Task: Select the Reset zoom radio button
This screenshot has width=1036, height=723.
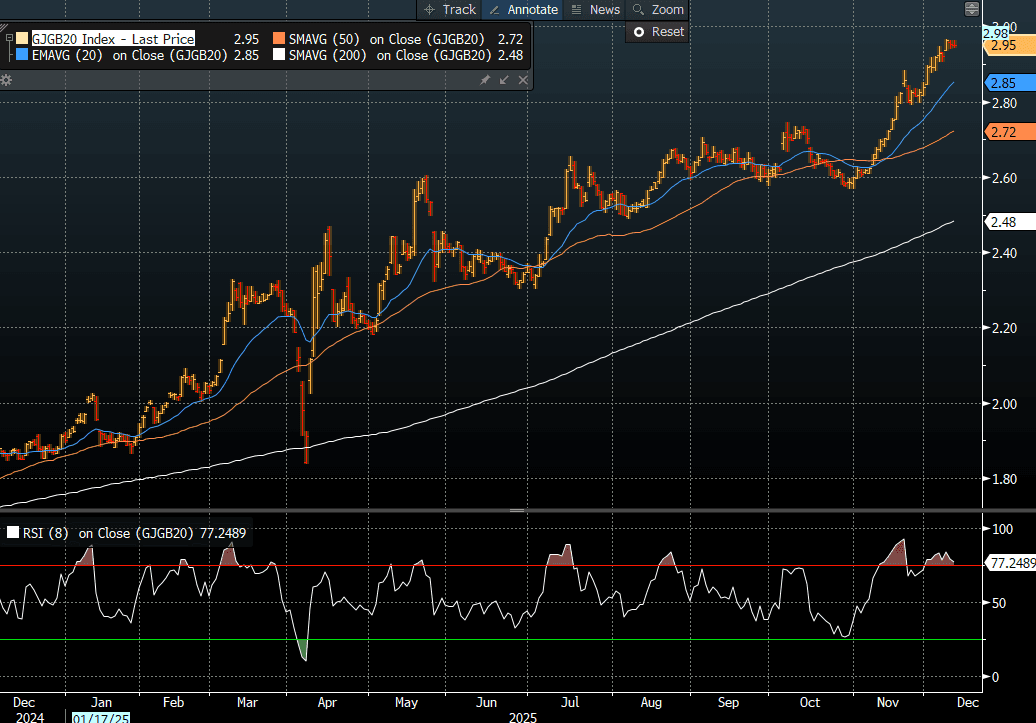Action: coord(639,32)
